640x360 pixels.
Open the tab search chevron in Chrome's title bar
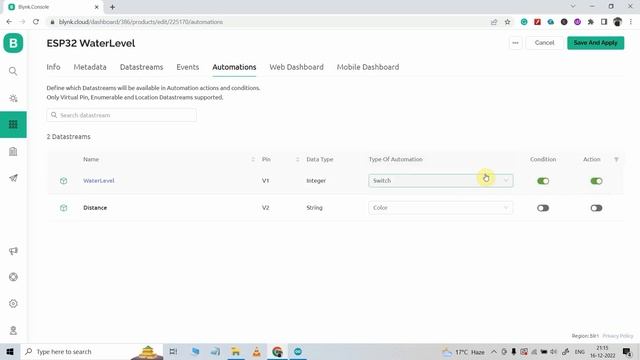[573, 7]
